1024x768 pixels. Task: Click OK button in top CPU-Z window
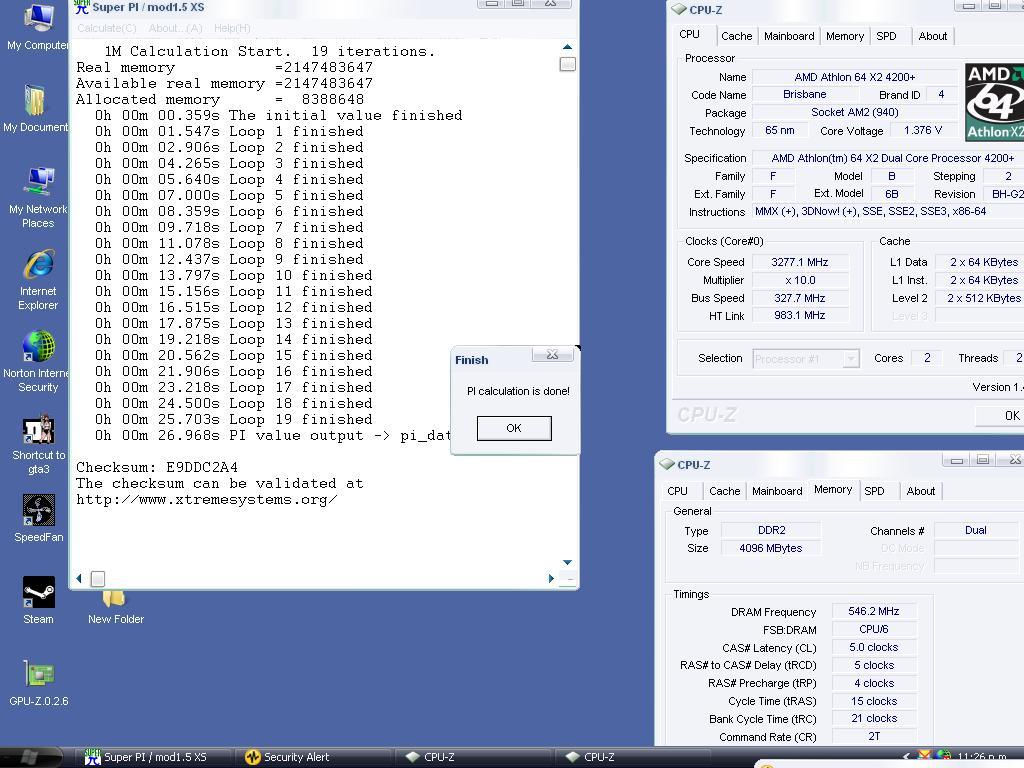[1000, 416]
